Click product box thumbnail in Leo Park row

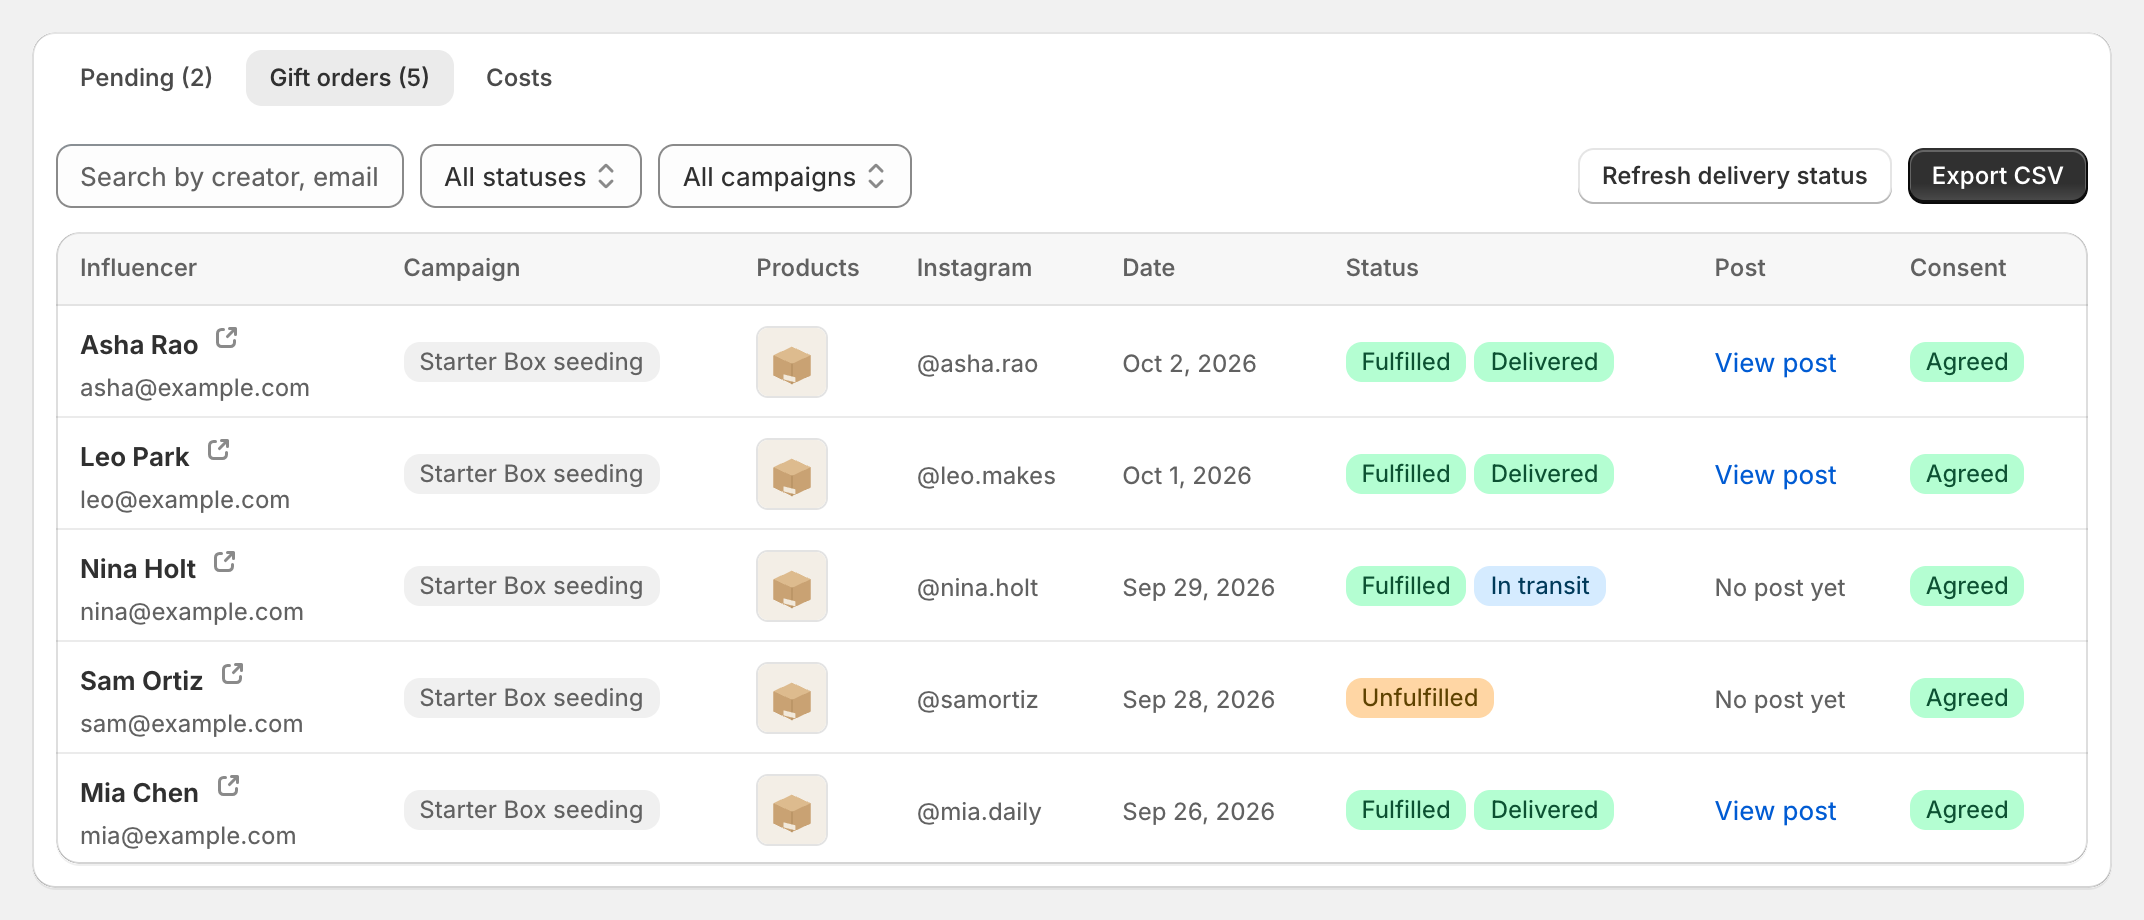792,474
